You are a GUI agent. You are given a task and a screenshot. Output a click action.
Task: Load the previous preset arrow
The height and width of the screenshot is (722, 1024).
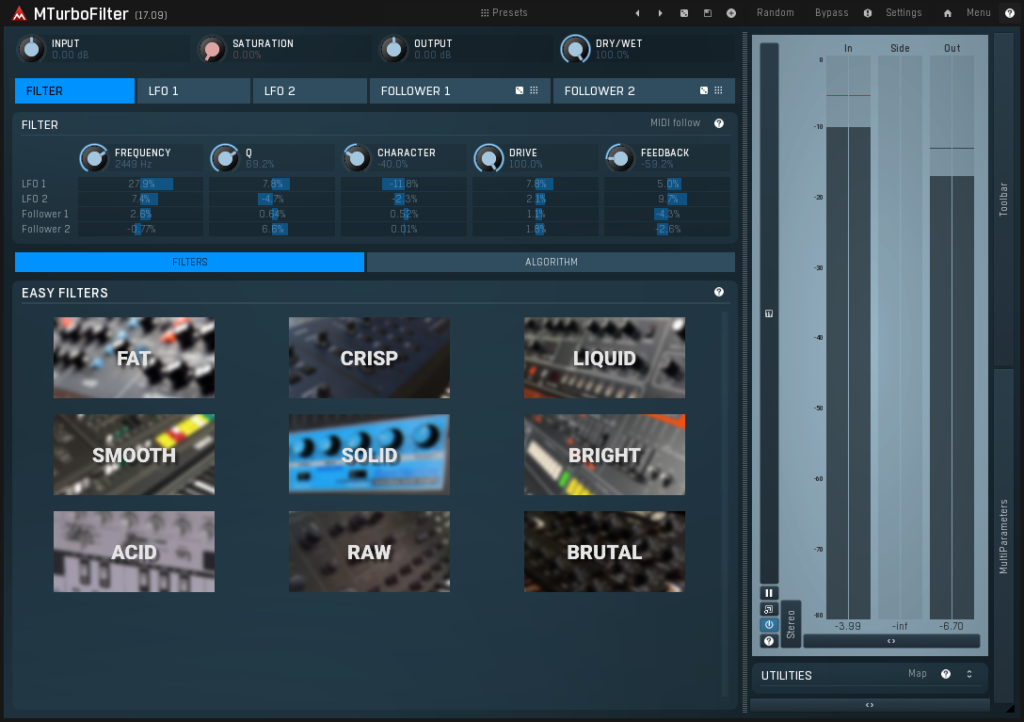pos(637,13)
